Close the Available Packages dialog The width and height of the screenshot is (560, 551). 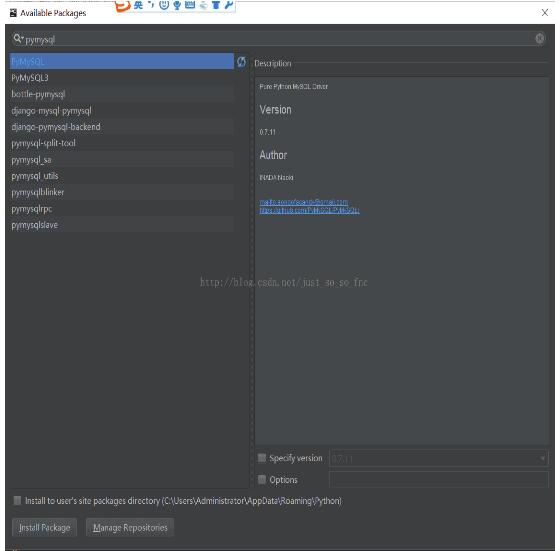(x=545, y=13)
